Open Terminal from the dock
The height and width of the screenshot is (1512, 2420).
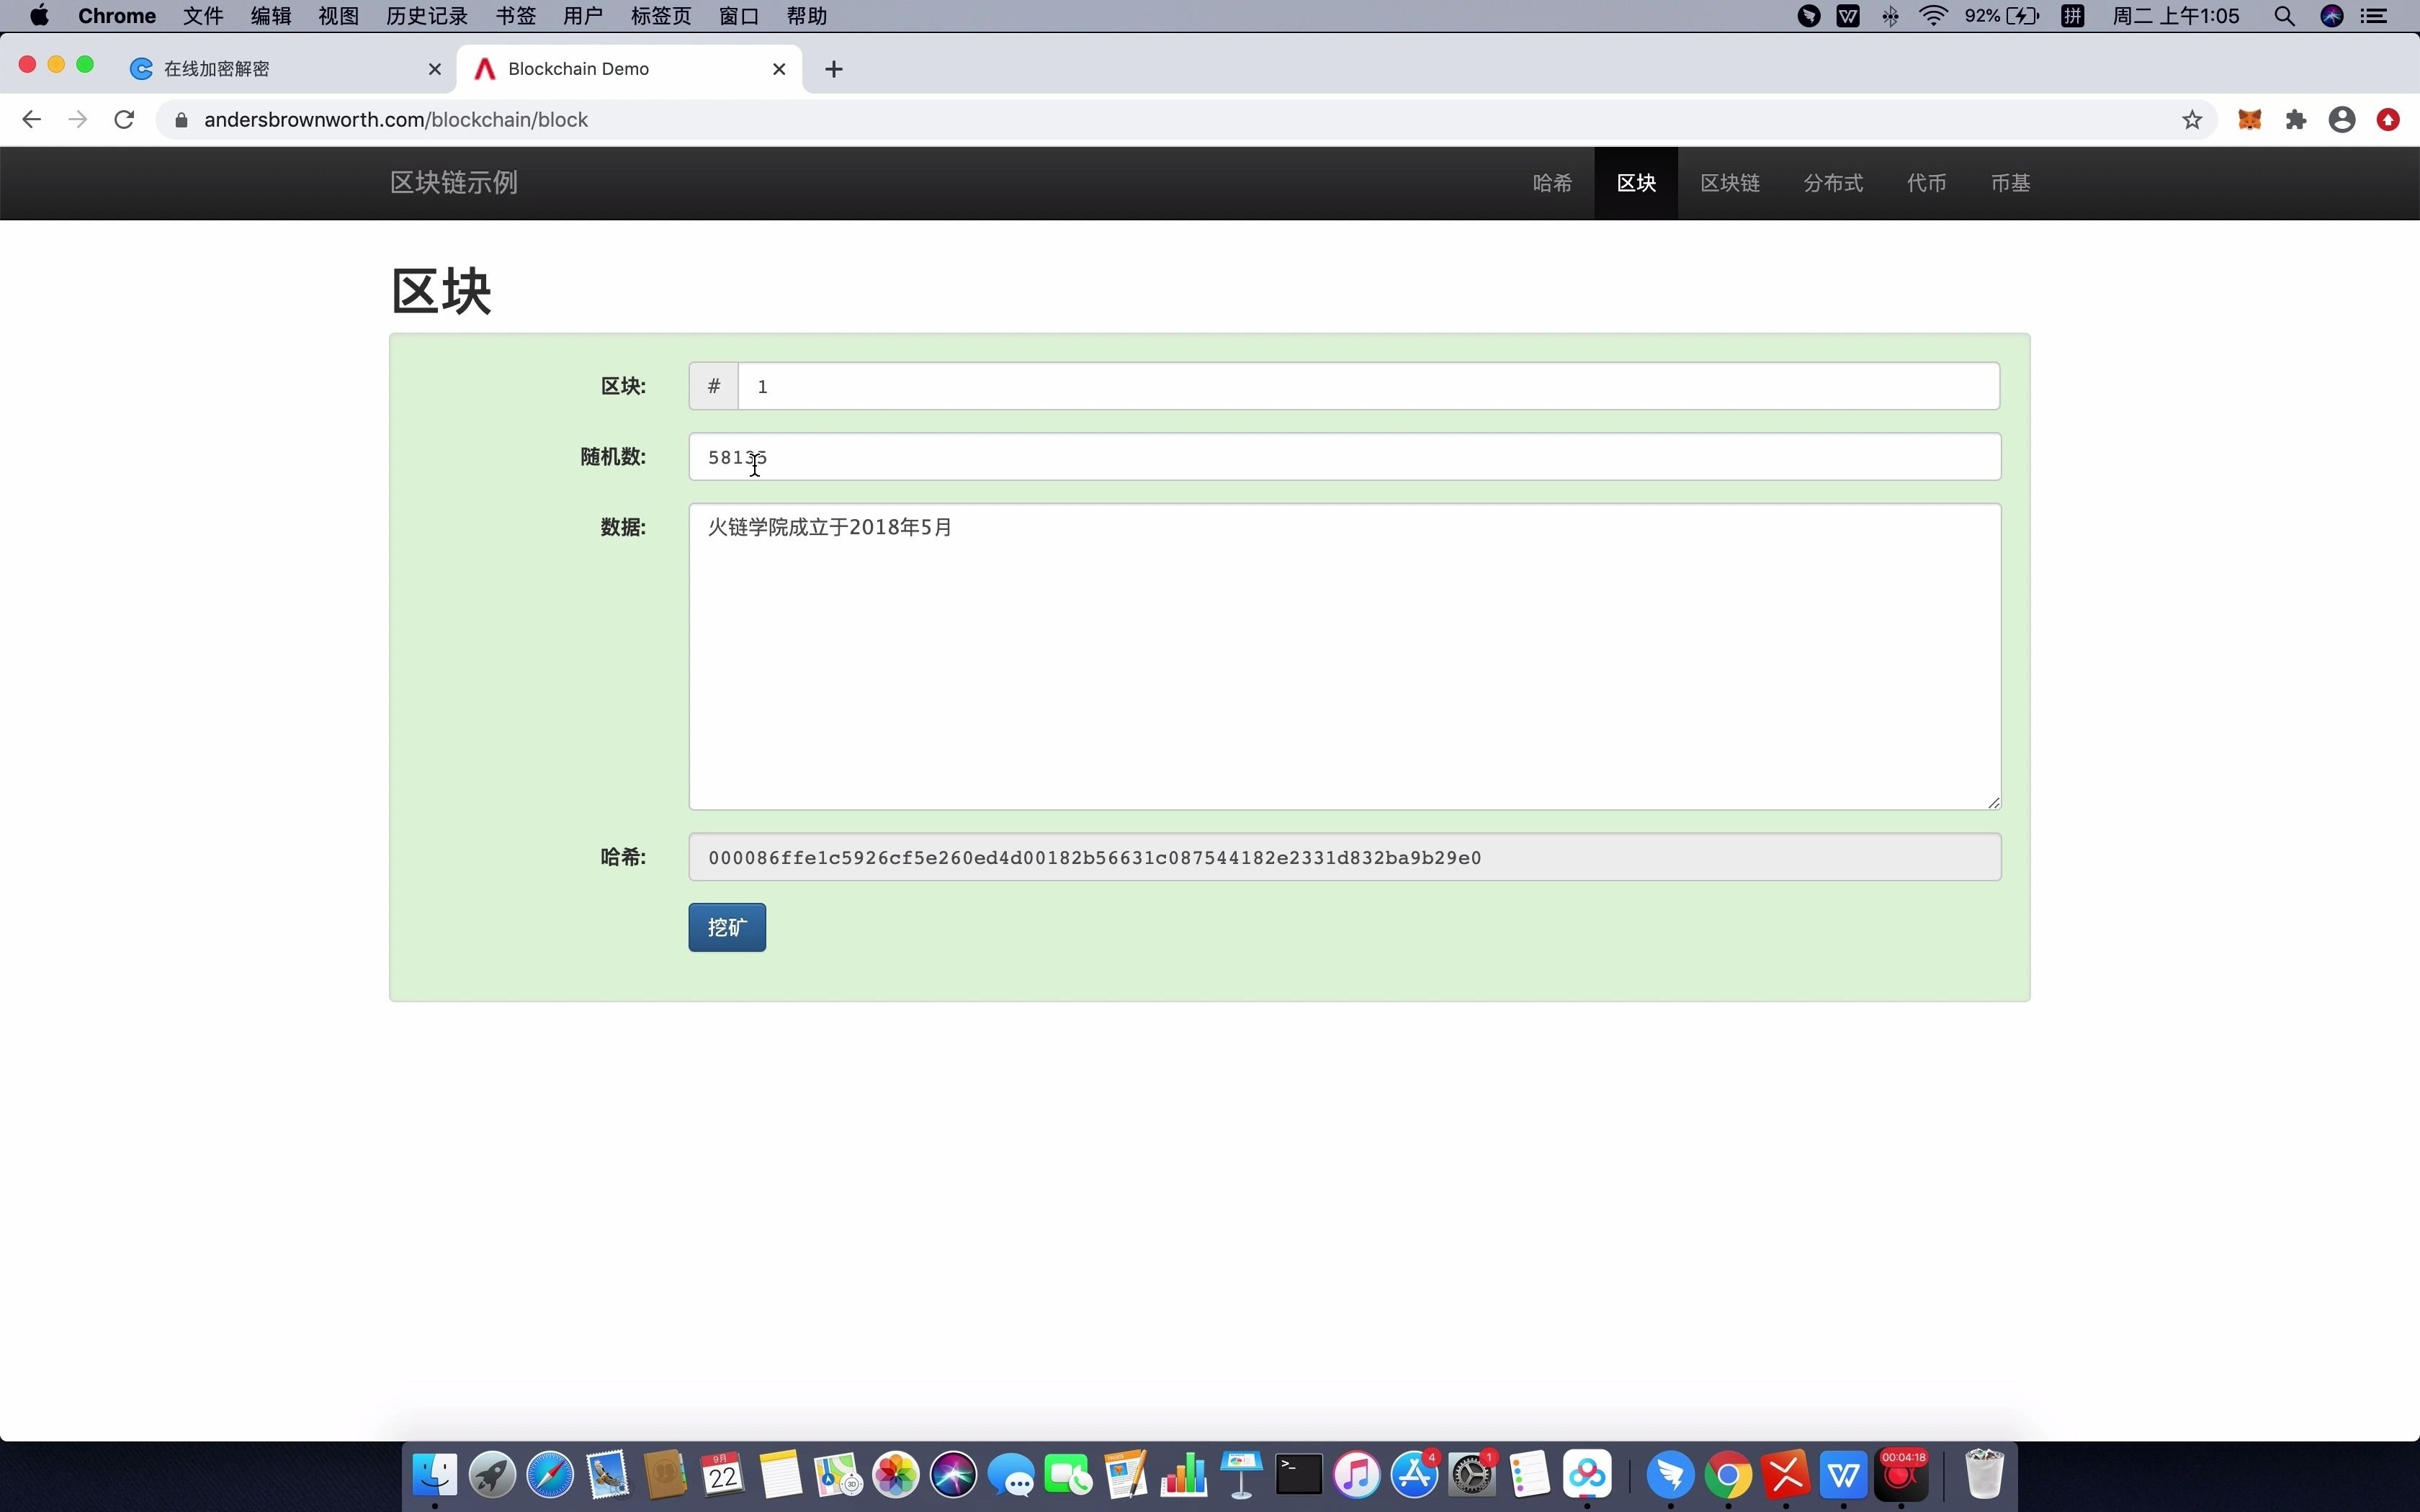tap(1299, 1474)
